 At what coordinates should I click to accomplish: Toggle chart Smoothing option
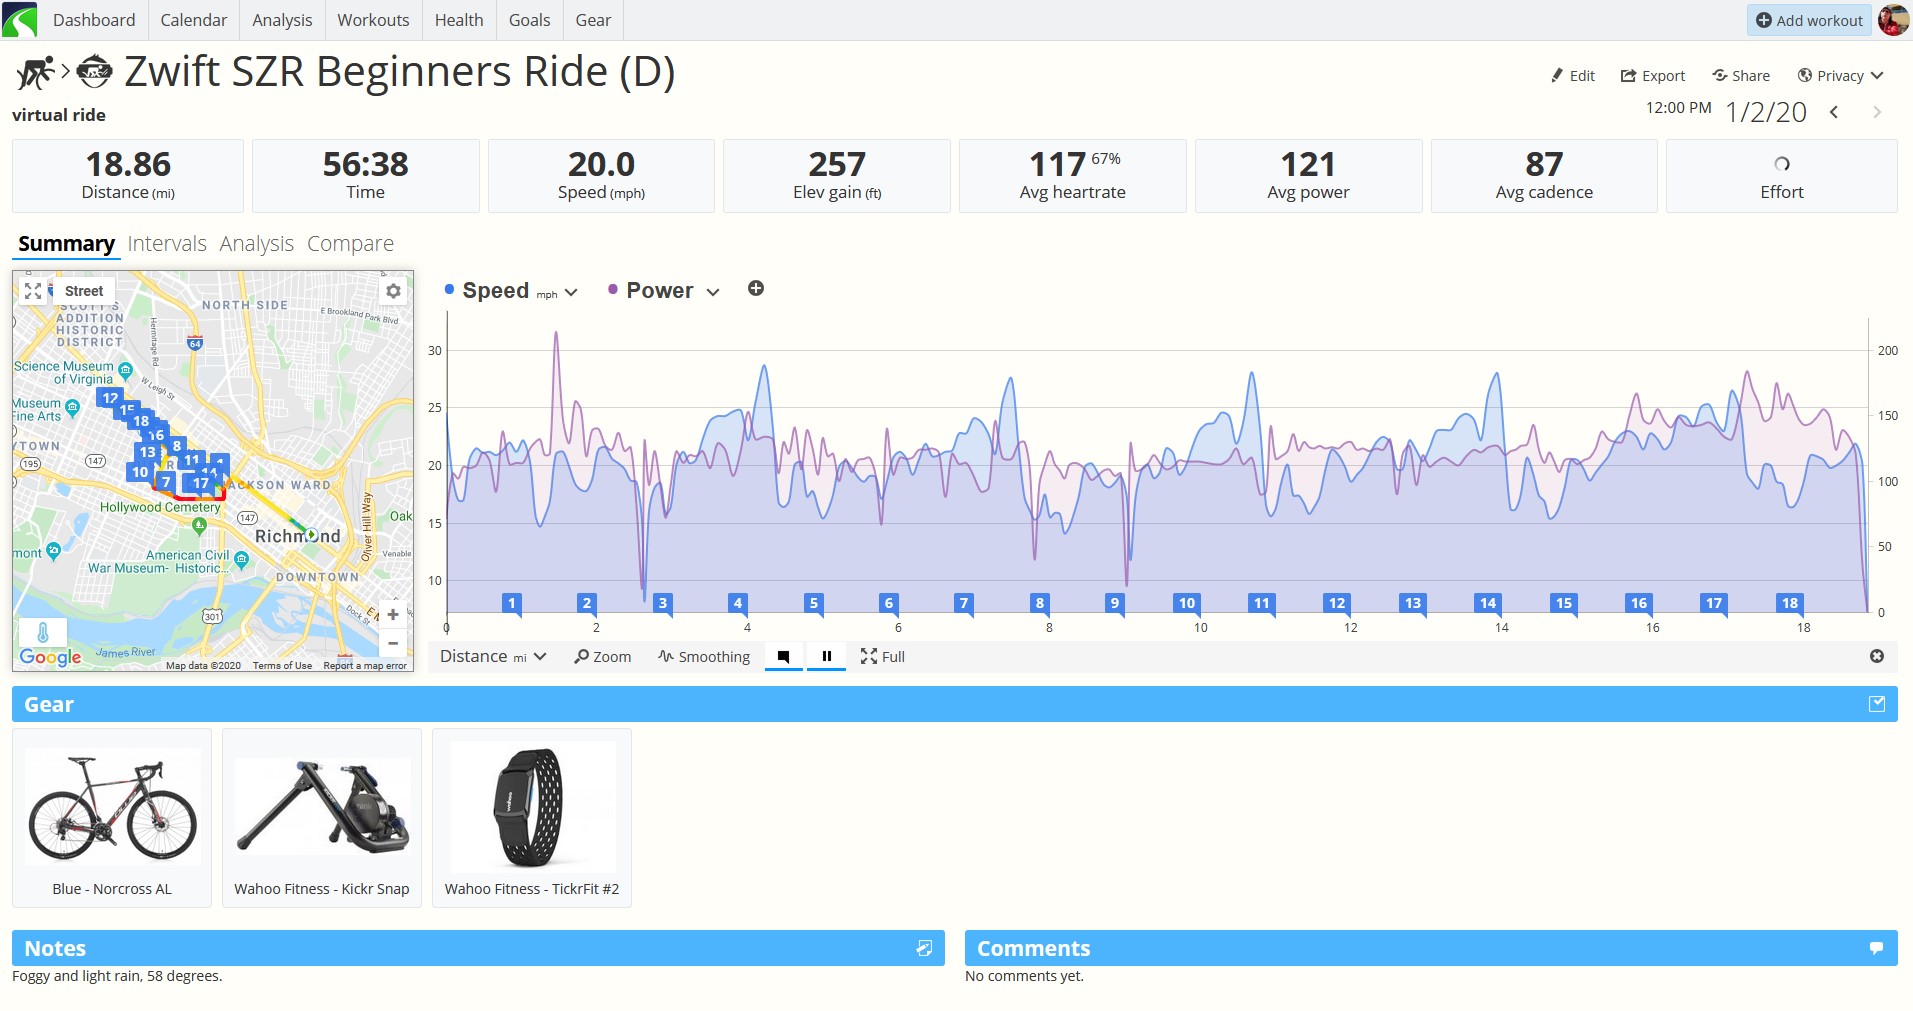[704, 657]
